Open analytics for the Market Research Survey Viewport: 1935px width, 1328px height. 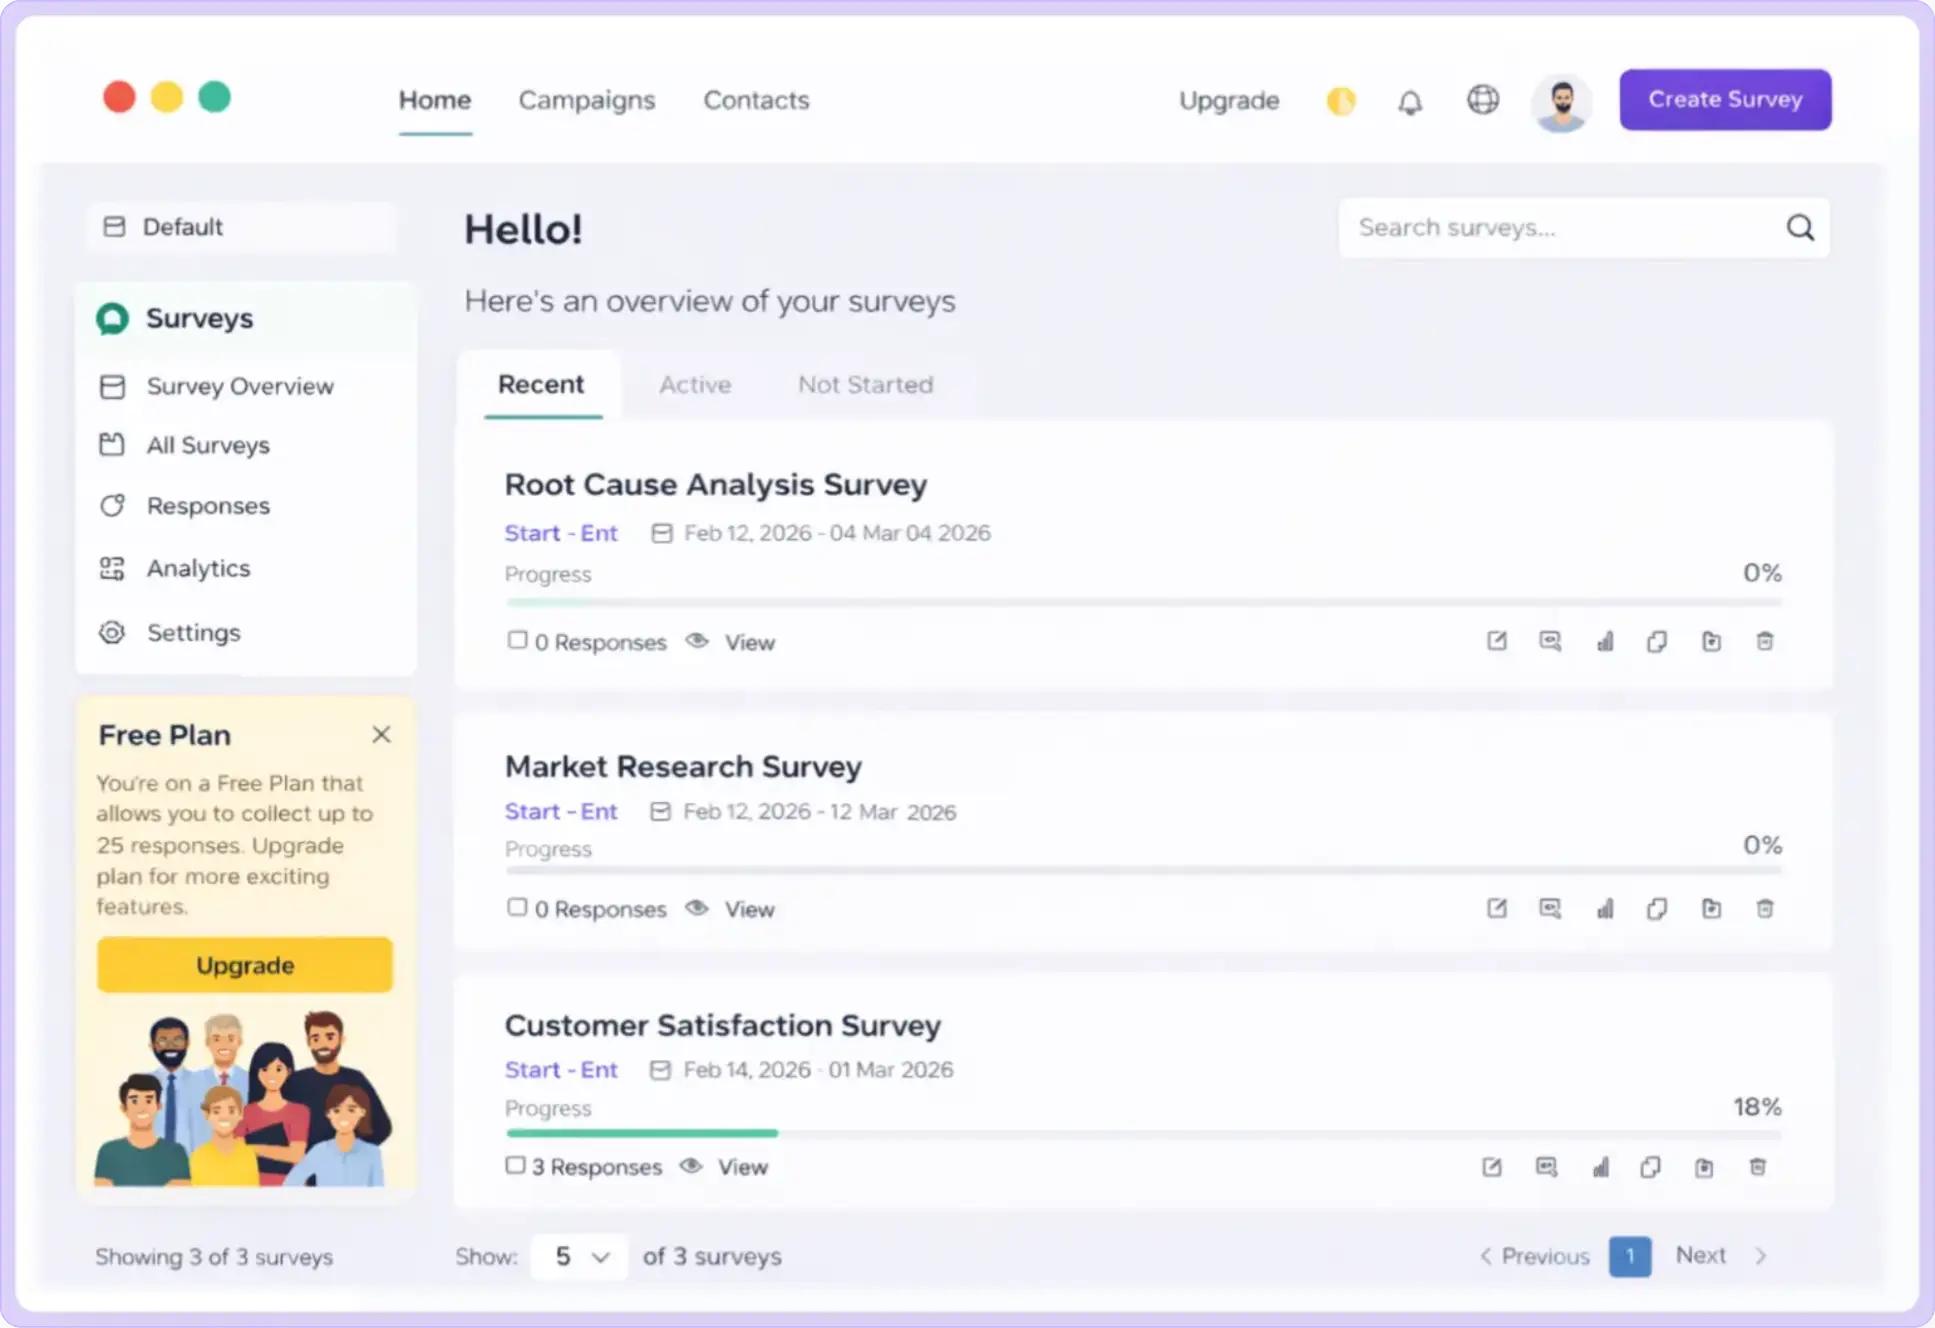click(x=1606, y=908)
